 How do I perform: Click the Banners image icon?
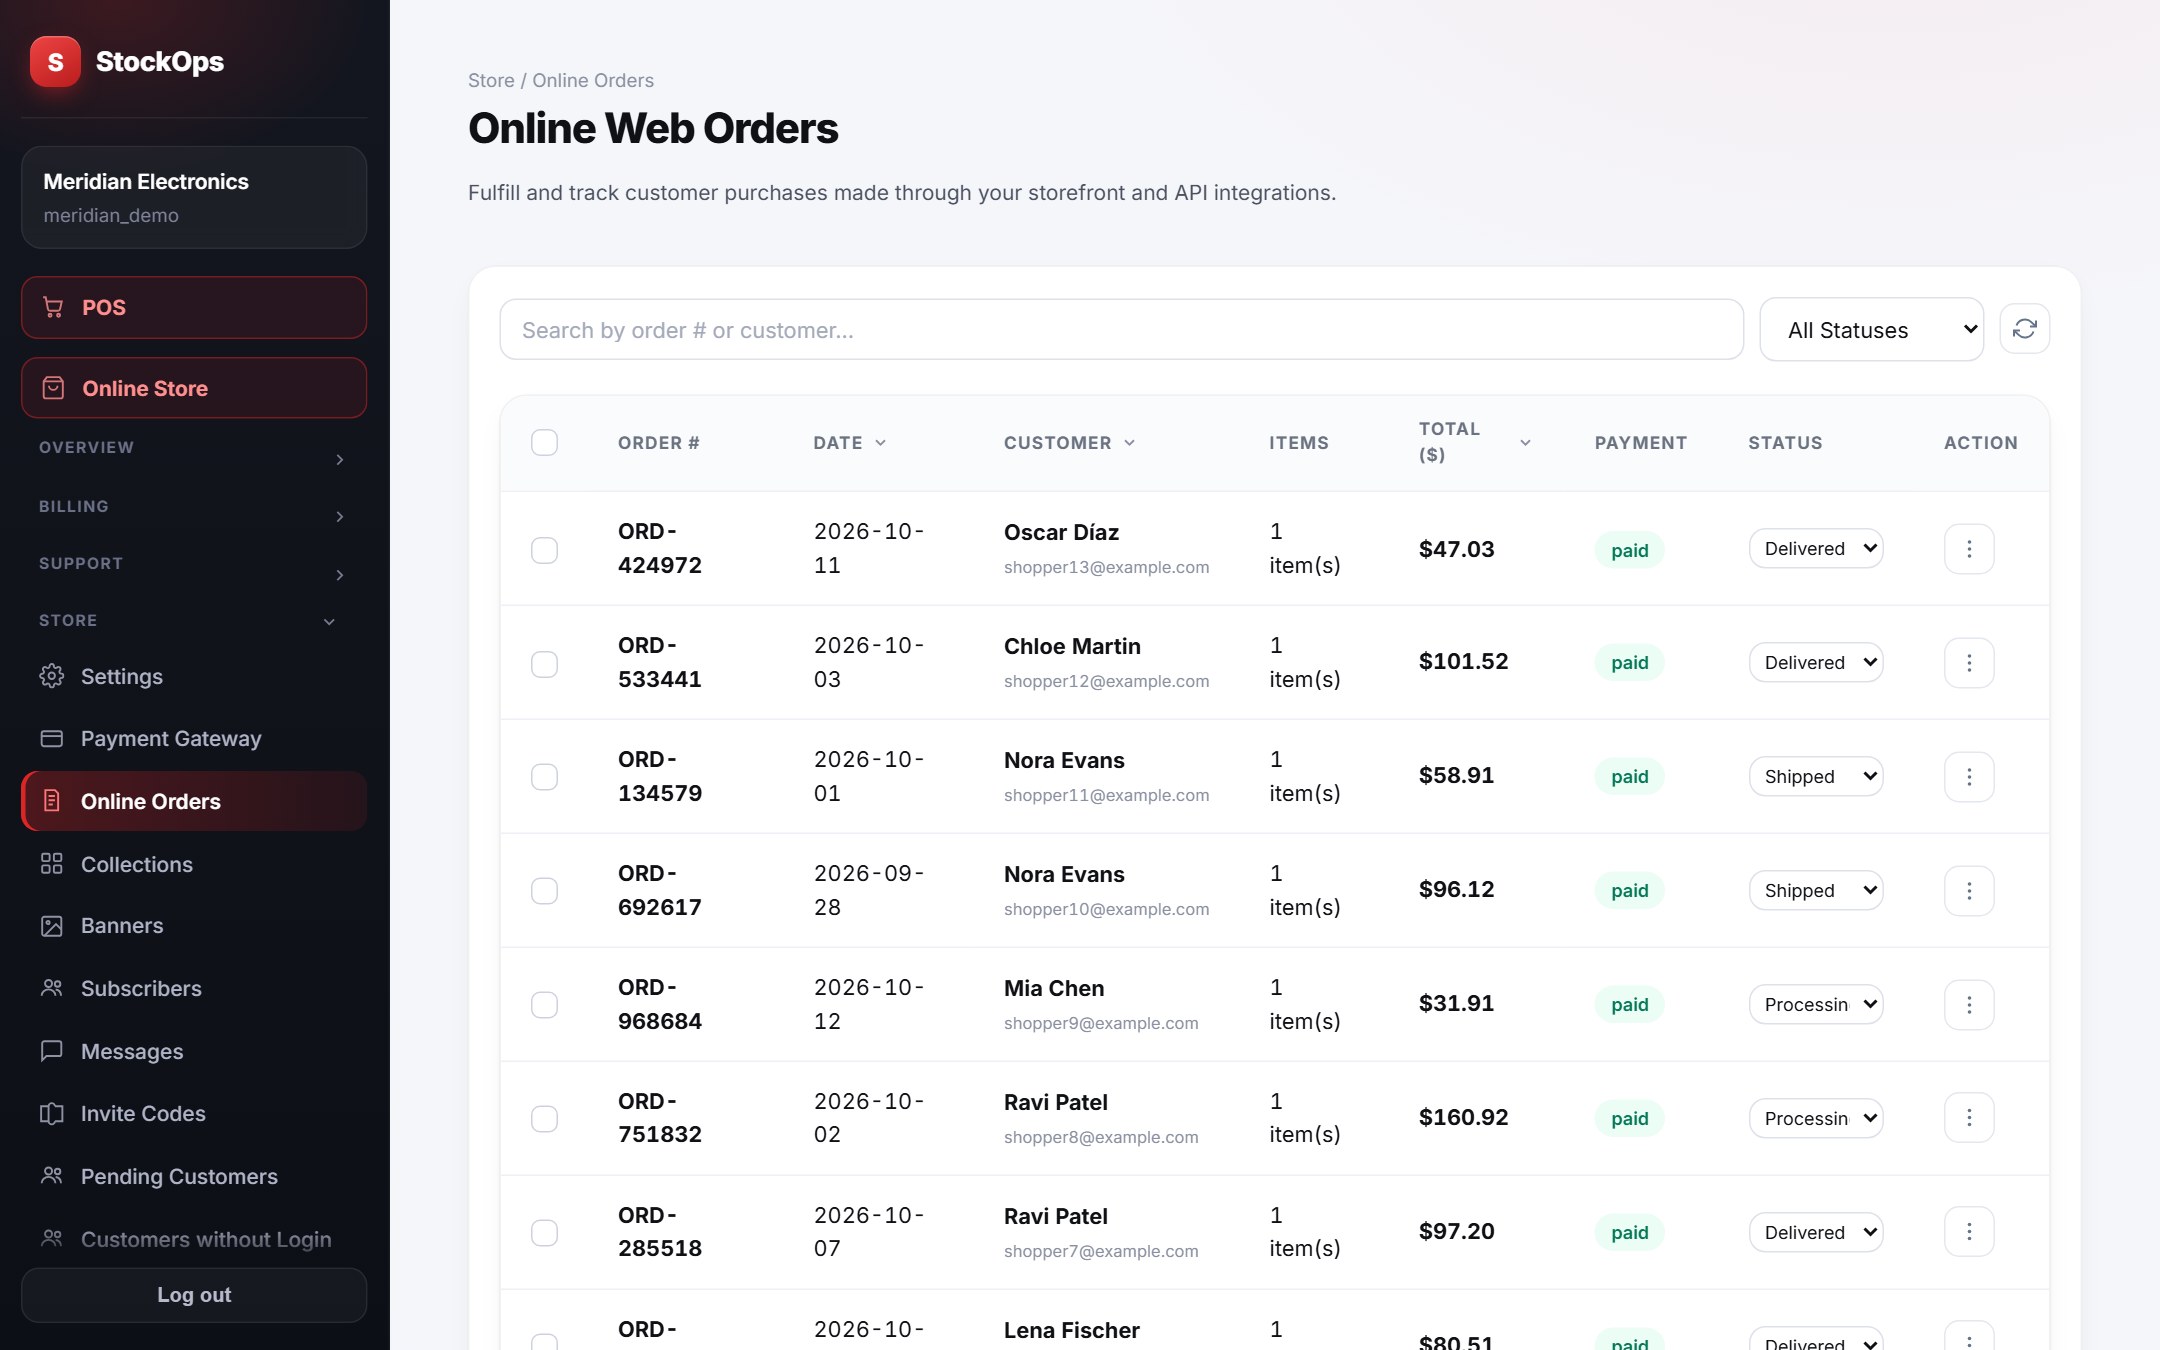tap(51, 926)
